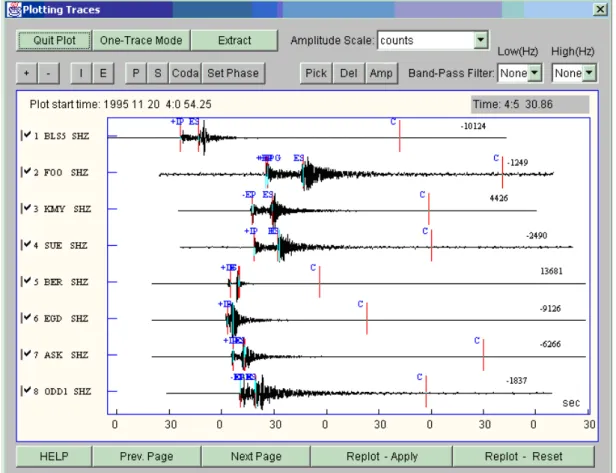Go to Prev. Page
616x473 pixels.
tap(147, 456)
